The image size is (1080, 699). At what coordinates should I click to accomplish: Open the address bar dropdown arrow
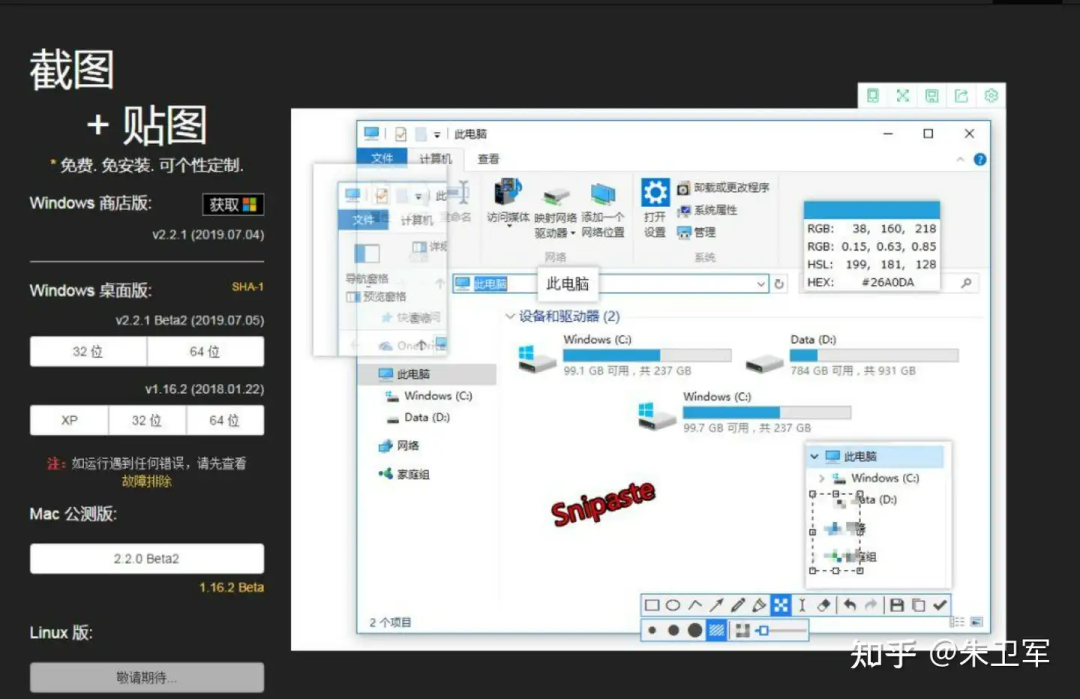click(x=762, y=284)
